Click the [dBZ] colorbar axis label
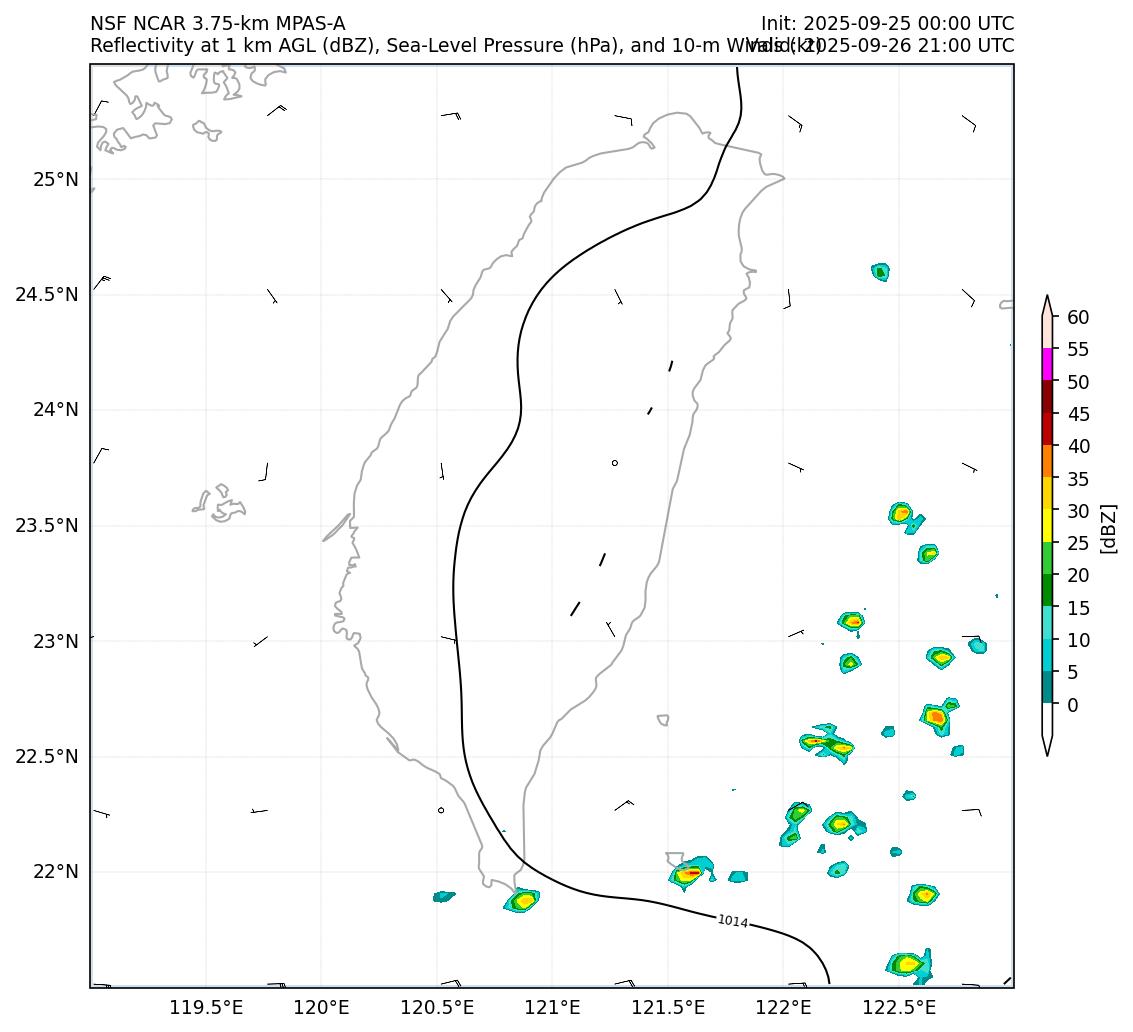This screenshot has width=1133, height=1032. point(1107,527)
